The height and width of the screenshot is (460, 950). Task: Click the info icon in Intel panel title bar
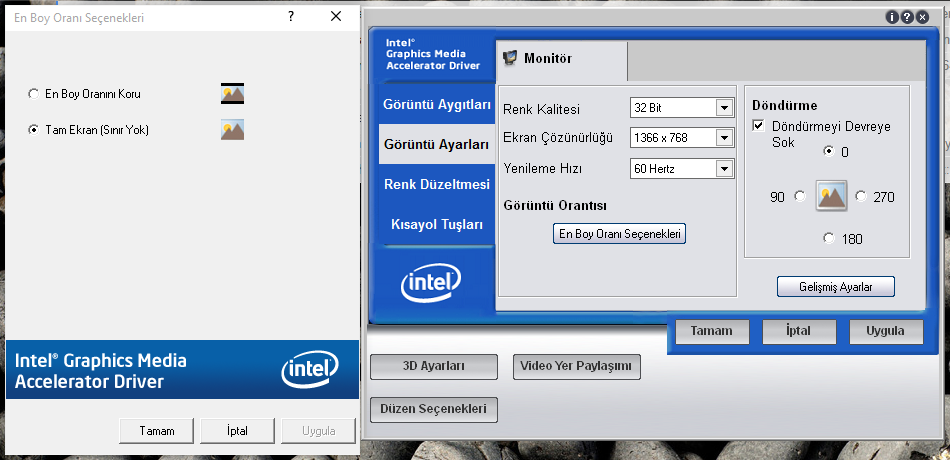[892, 17]
